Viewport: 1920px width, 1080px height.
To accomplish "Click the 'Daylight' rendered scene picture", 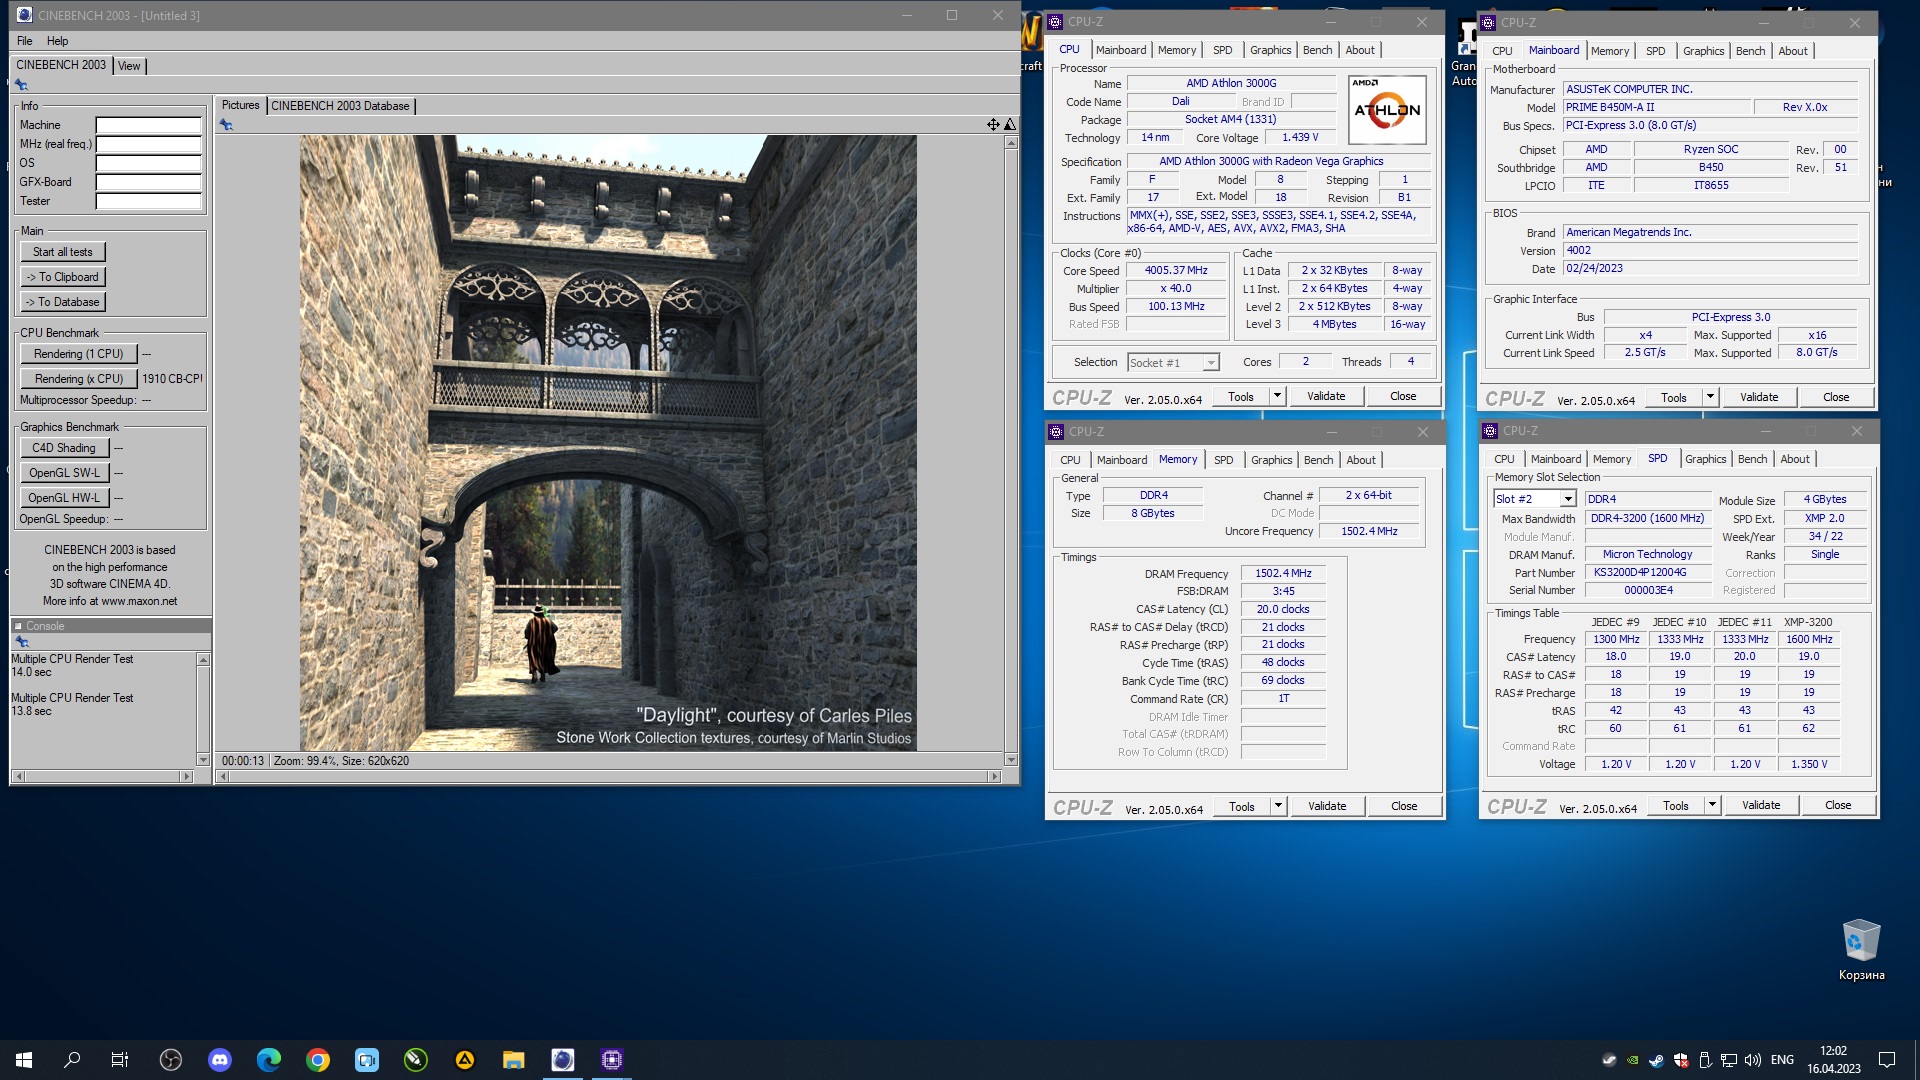I will [608, 443].
